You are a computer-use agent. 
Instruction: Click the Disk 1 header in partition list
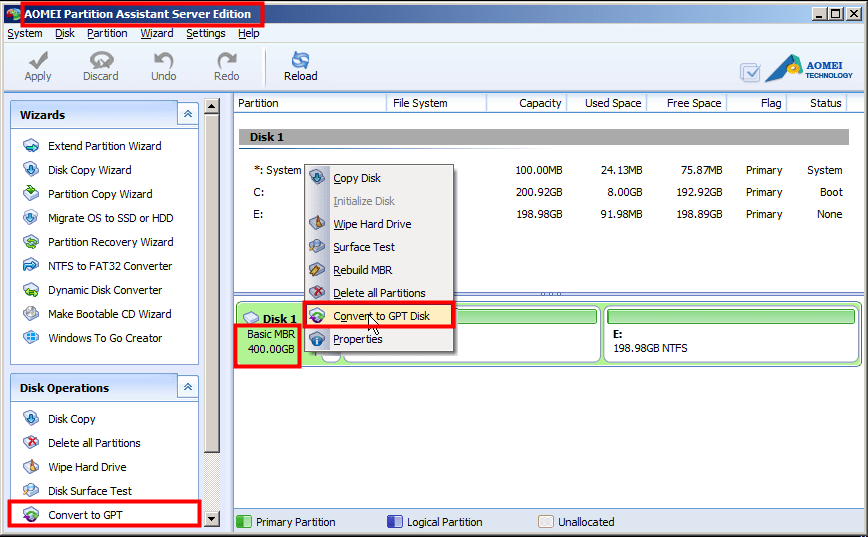[544, 137]
